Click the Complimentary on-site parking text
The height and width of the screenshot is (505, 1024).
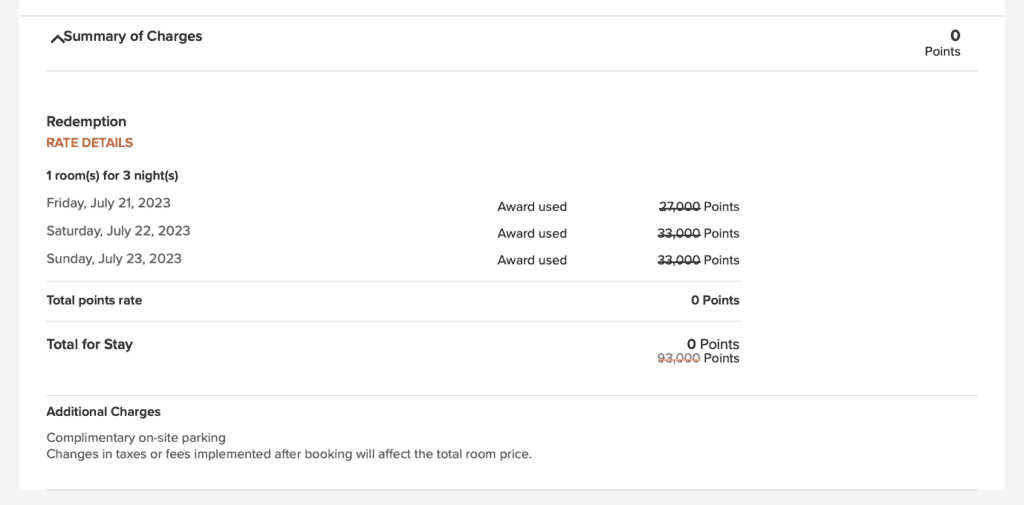pos(136,438)
